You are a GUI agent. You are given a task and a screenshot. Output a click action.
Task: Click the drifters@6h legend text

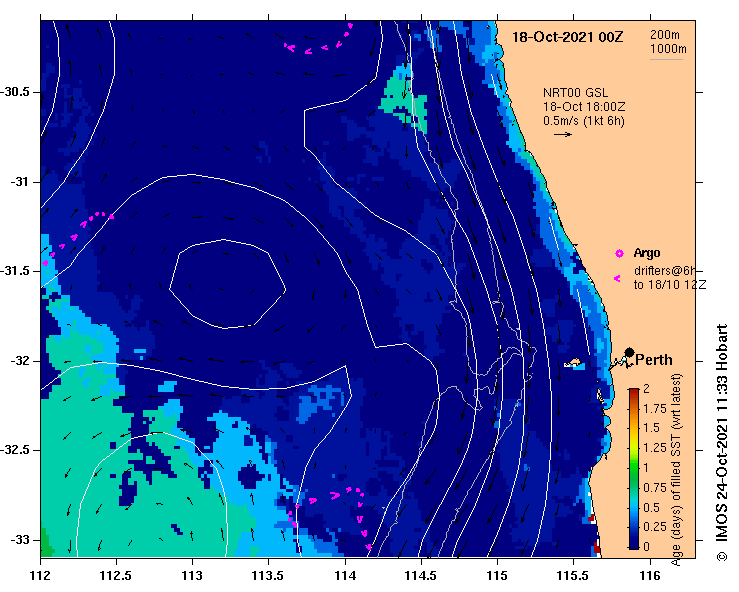pos(665,271)
